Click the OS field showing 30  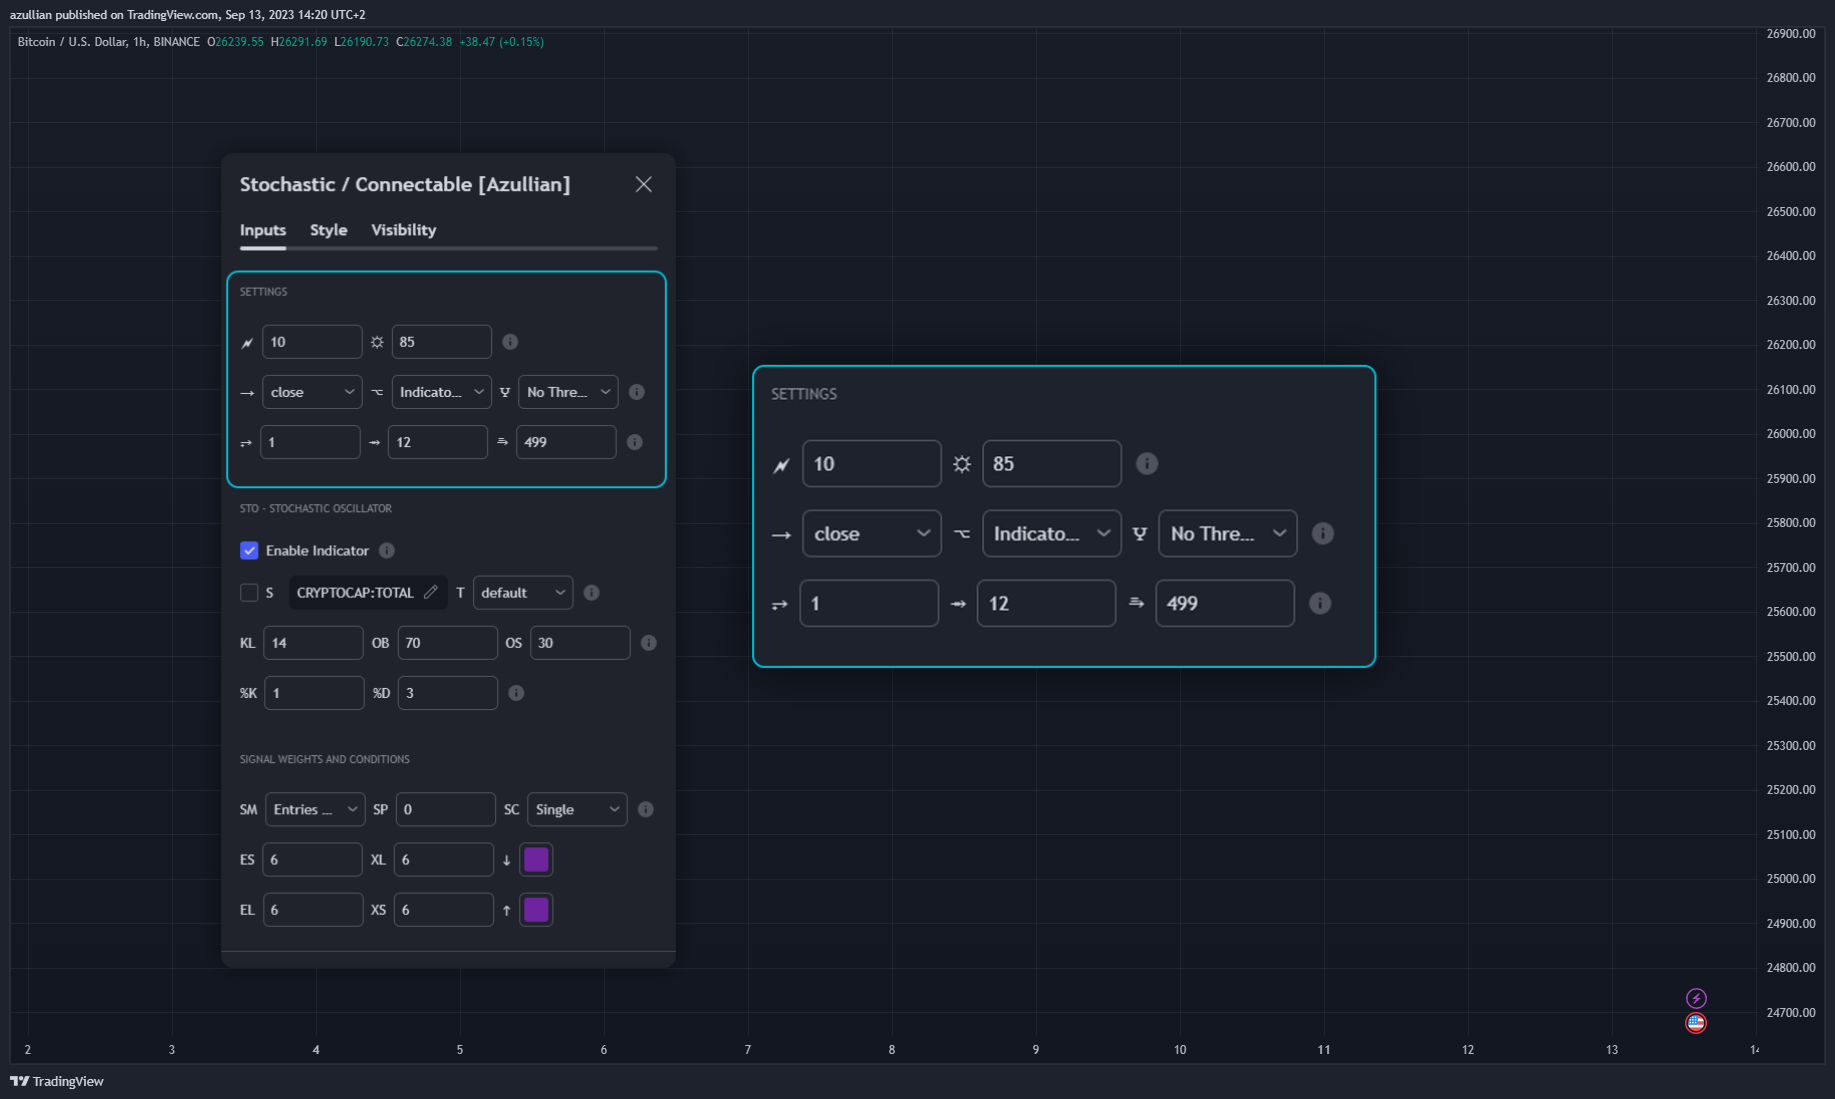580,643
